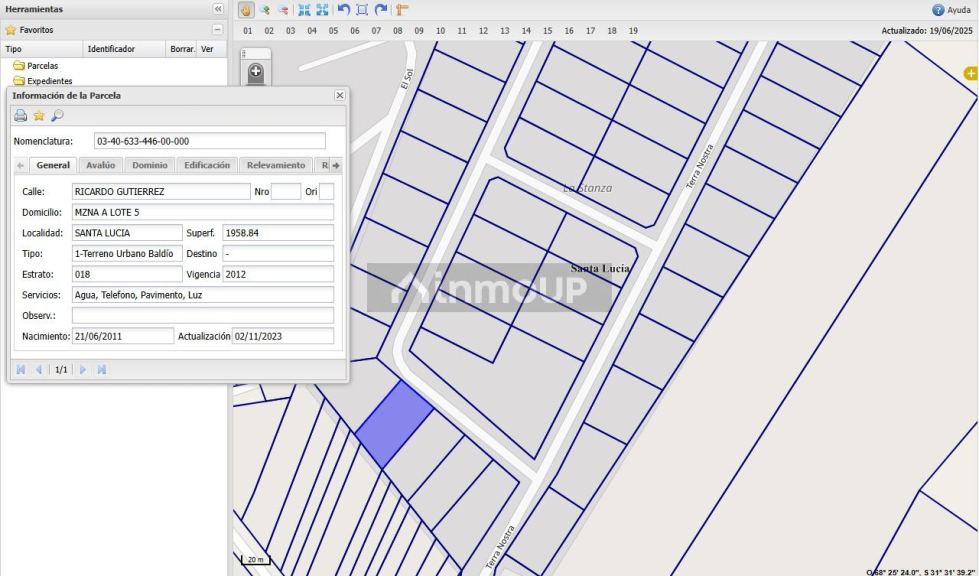Click the undo previous view arrow
The image size is (979, 576).
point(343,9)
